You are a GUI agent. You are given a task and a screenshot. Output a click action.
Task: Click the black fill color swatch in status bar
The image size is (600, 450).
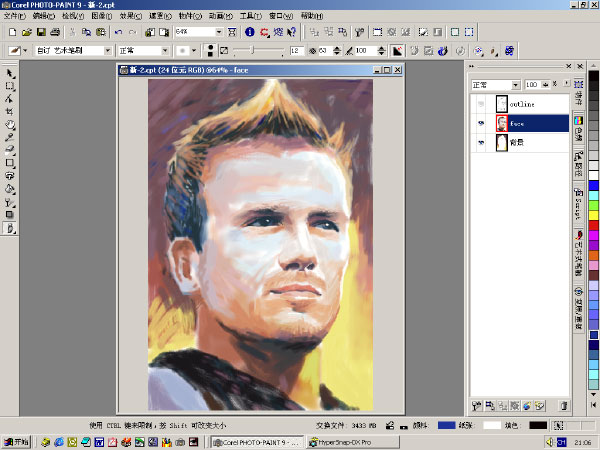click(538, 426)
